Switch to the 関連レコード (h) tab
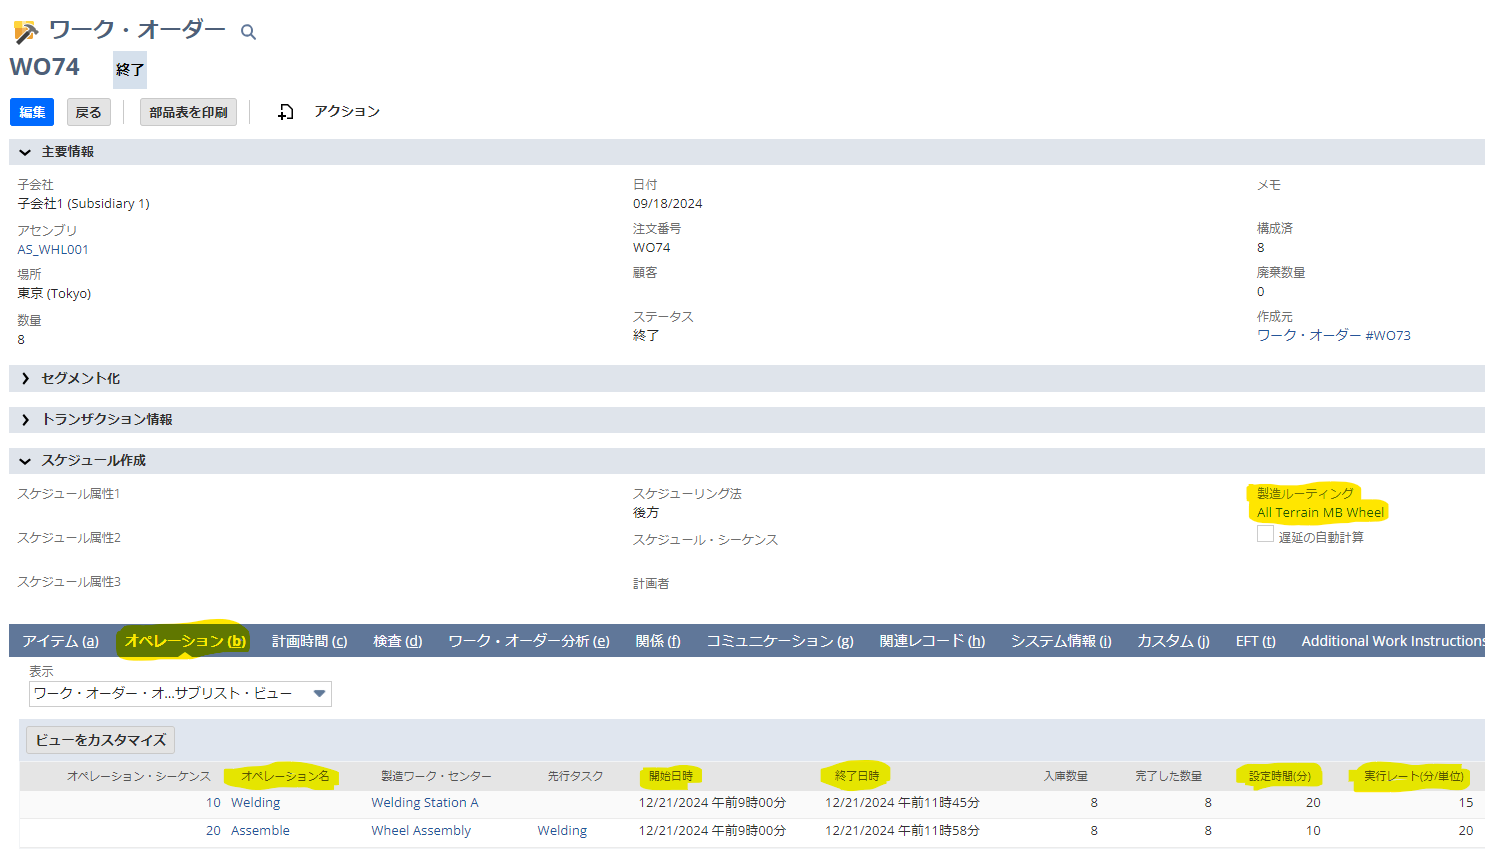The width and height of the screenshot is (1485, 856). point(932,641)
